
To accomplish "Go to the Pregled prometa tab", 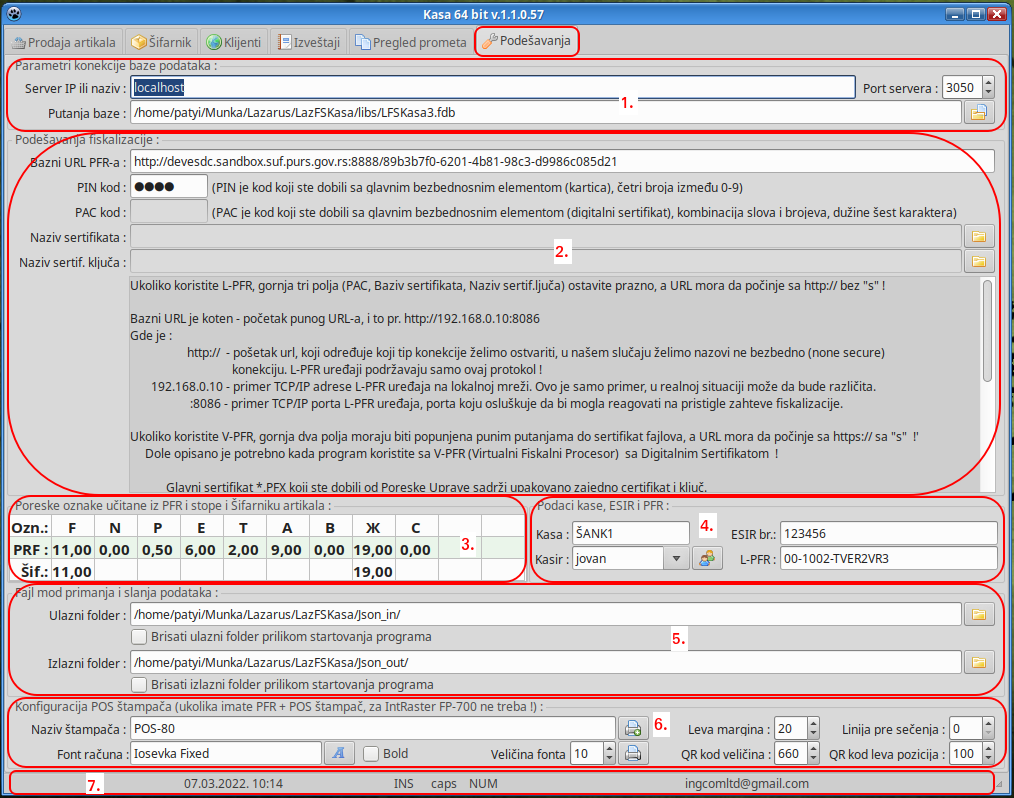I will click(411, 42).
